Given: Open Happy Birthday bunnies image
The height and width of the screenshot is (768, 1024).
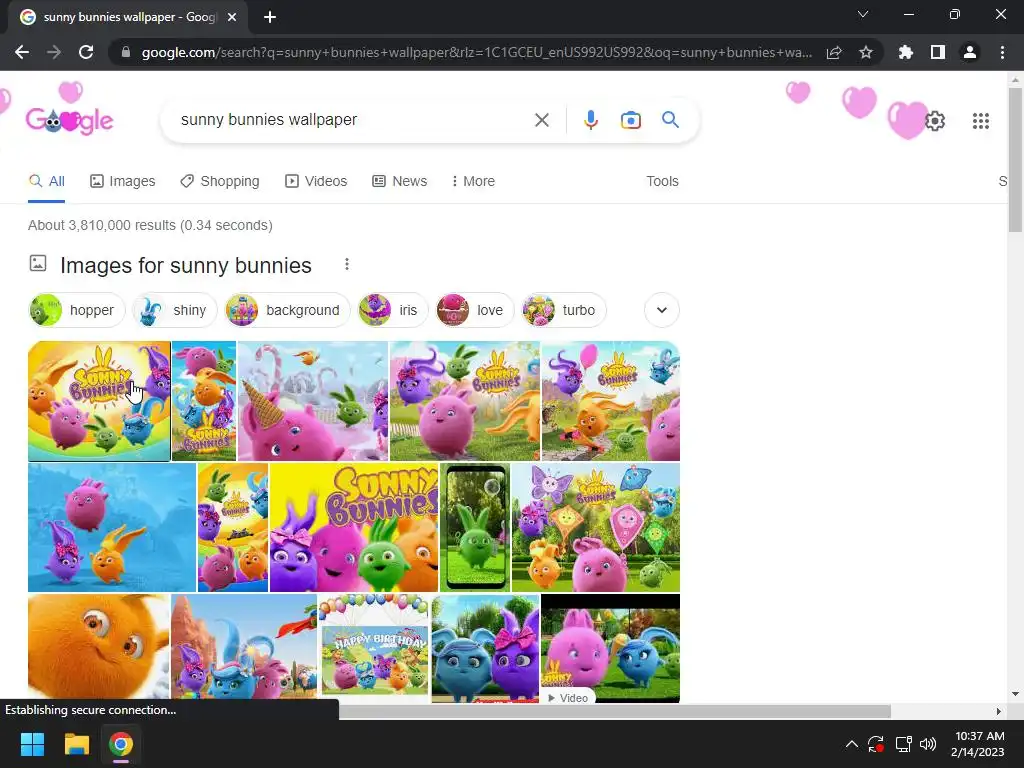Looking at the screenshot, I should [x=374, y=648].
